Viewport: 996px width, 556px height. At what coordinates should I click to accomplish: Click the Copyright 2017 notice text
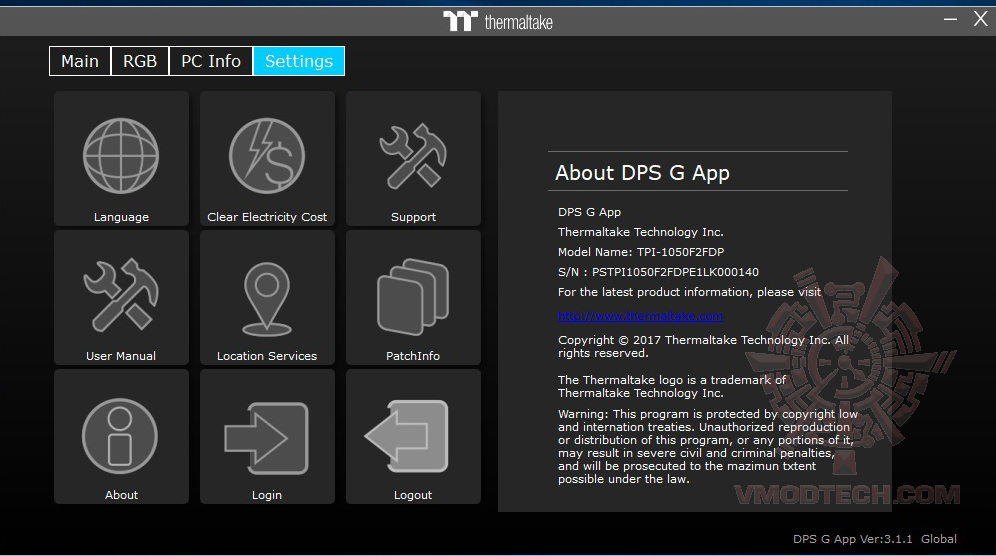(x=703, y=346)
